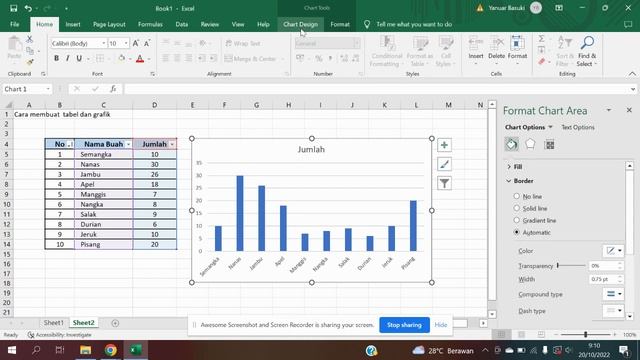Click the Jumlah chart title

point(311,149)
